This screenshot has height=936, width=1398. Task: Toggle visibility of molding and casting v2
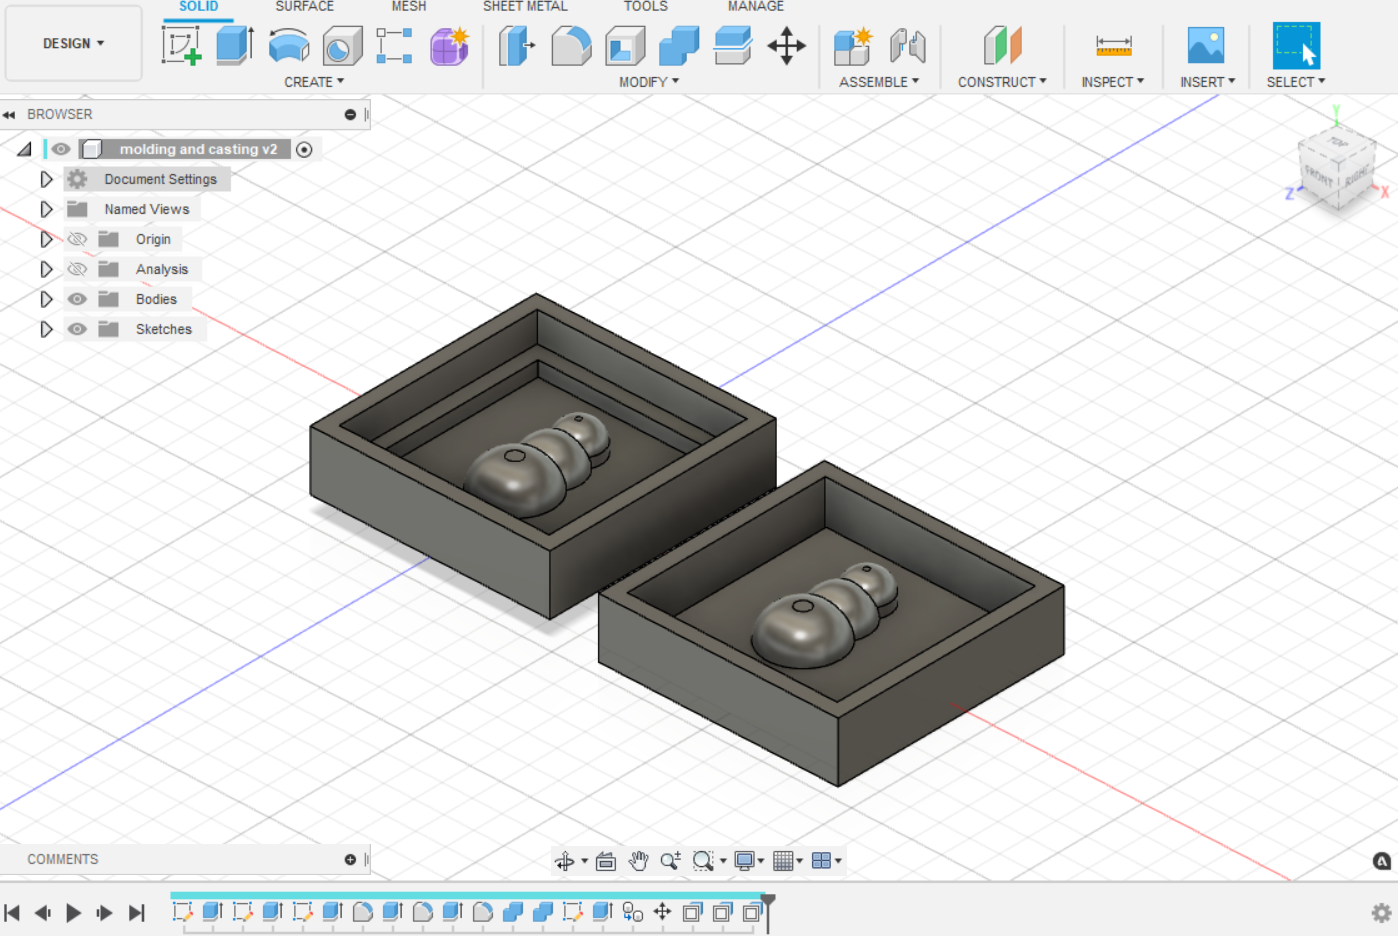(x=61, y=149)
